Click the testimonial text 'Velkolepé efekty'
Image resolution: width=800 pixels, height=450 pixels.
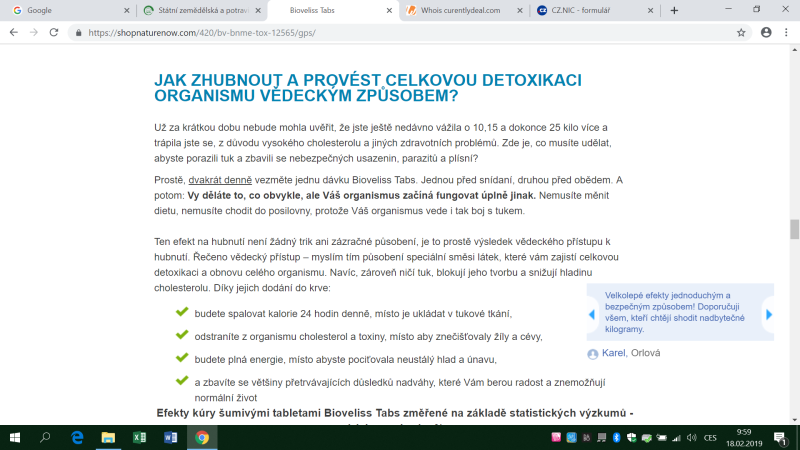674,312
